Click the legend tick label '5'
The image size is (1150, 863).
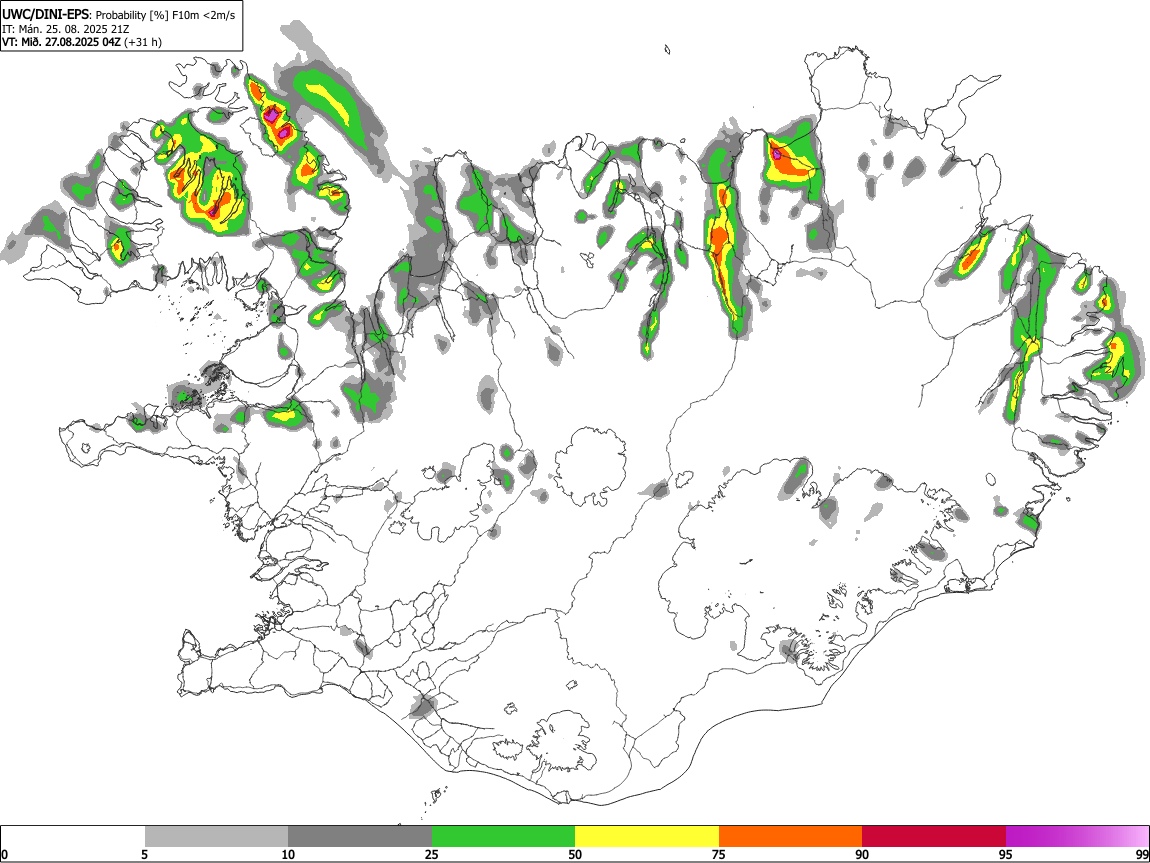[144, 855]
